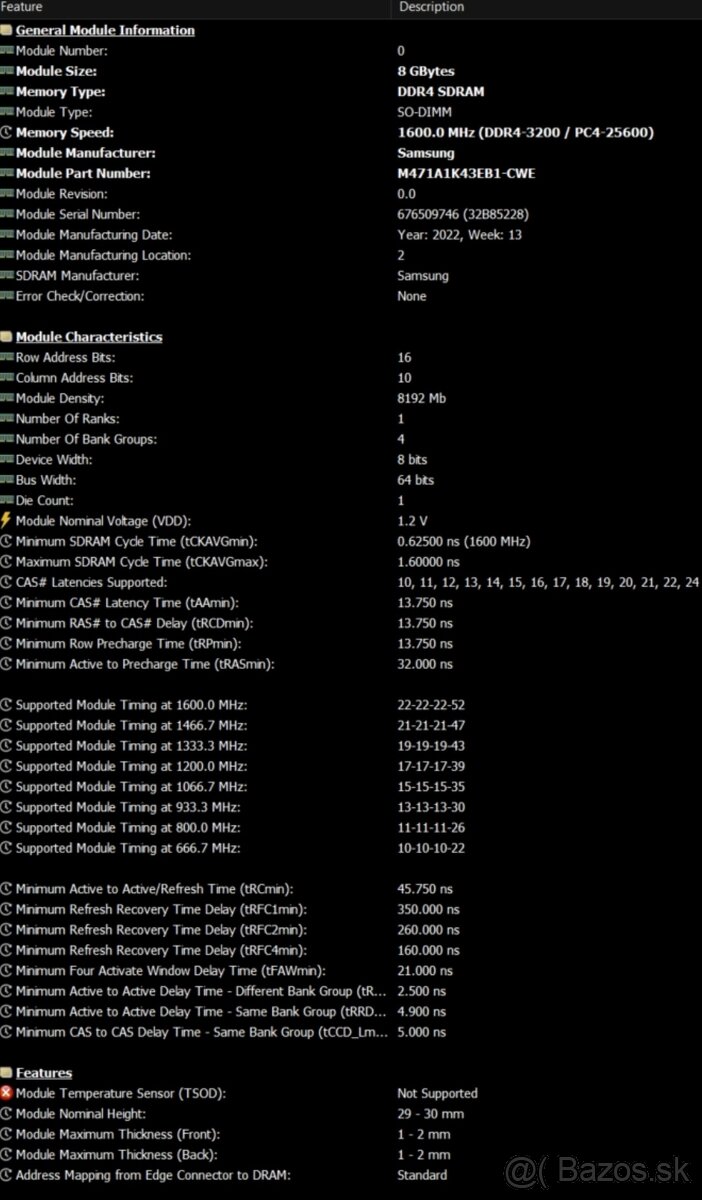
Task: Click chip icon next to Bus Width
Action: click(7, 480)
